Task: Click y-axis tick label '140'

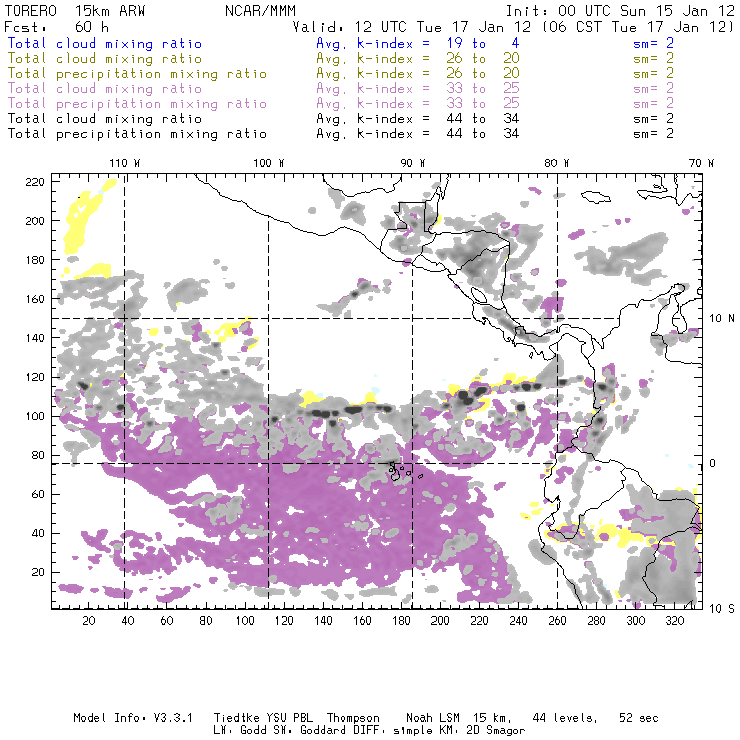Action: (35, 338)
